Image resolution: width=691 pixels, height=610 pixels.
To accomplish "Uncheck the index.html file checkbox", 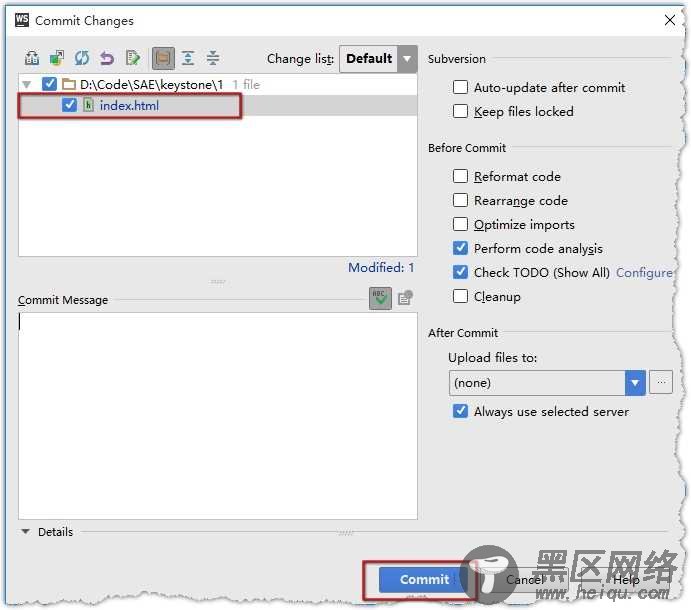I will coord(69,105).
